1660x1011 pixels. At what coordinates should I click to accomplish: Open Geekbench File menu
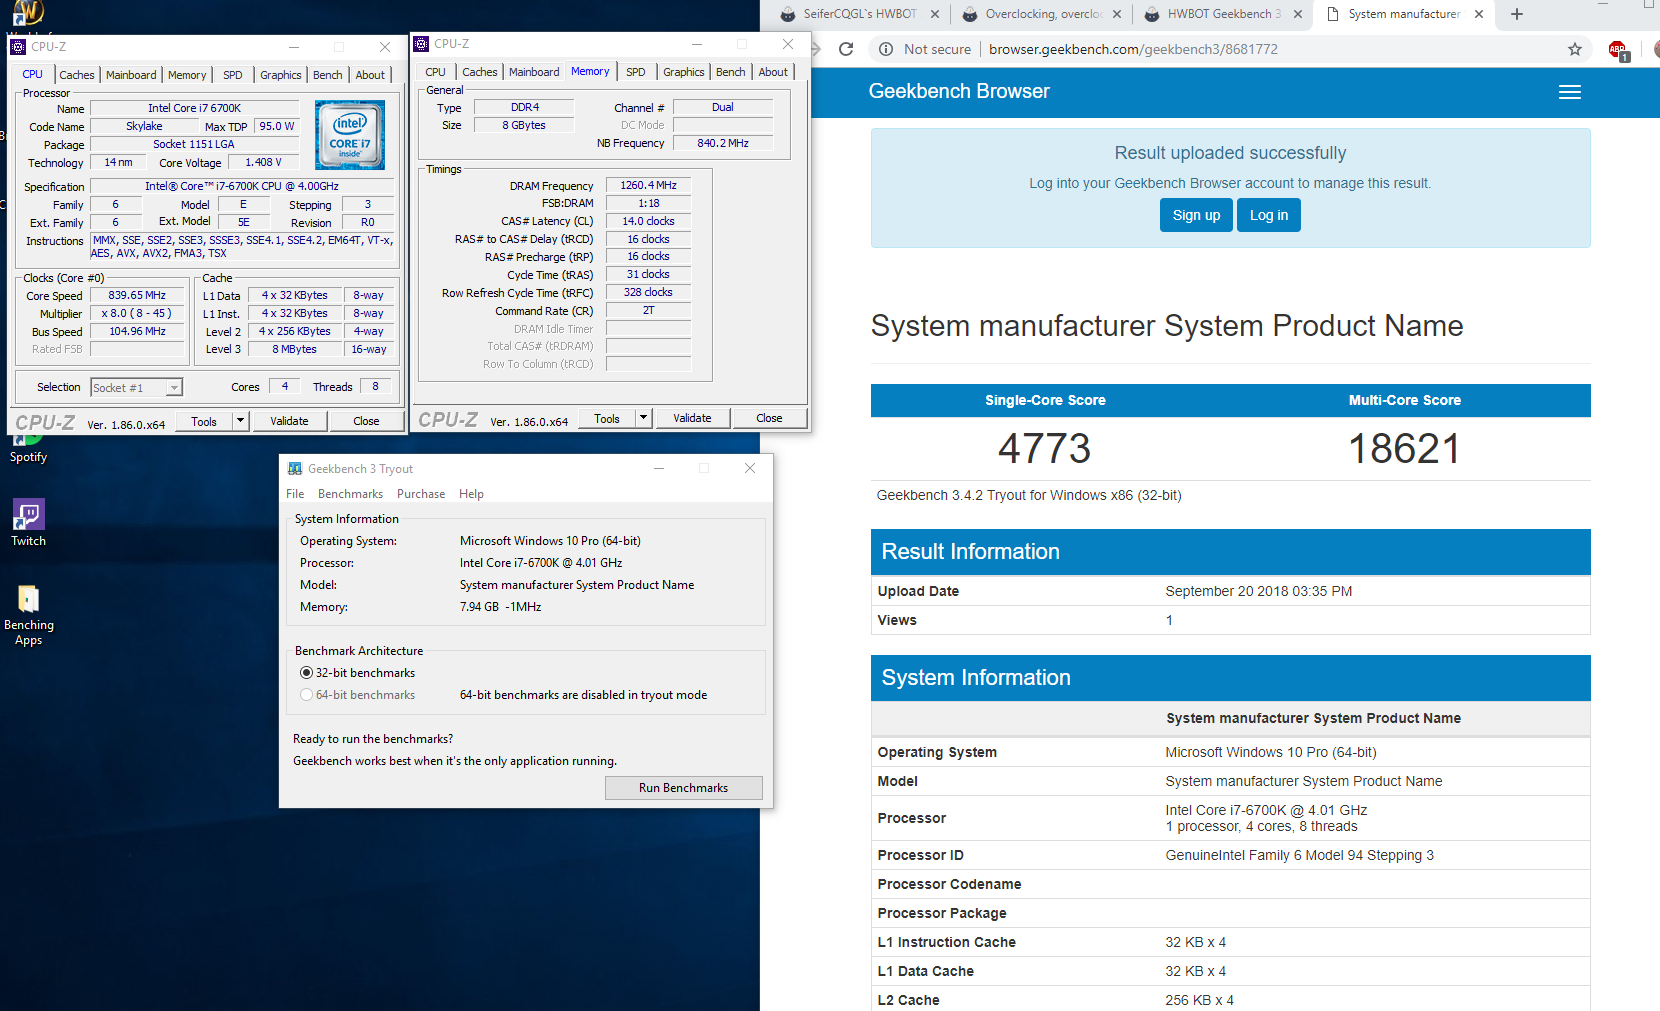click(295, 494)
